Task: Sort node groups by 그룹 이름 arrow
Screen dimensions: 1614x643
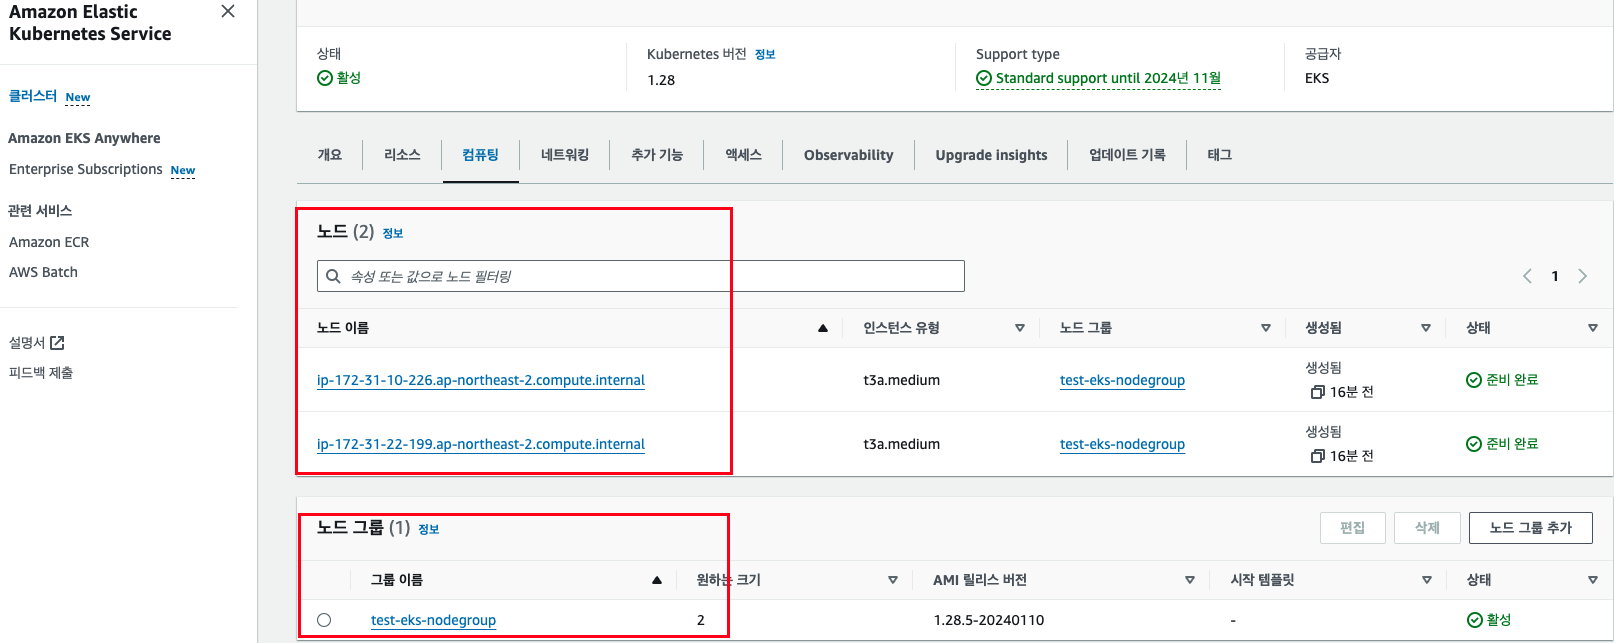Action: 657,580
